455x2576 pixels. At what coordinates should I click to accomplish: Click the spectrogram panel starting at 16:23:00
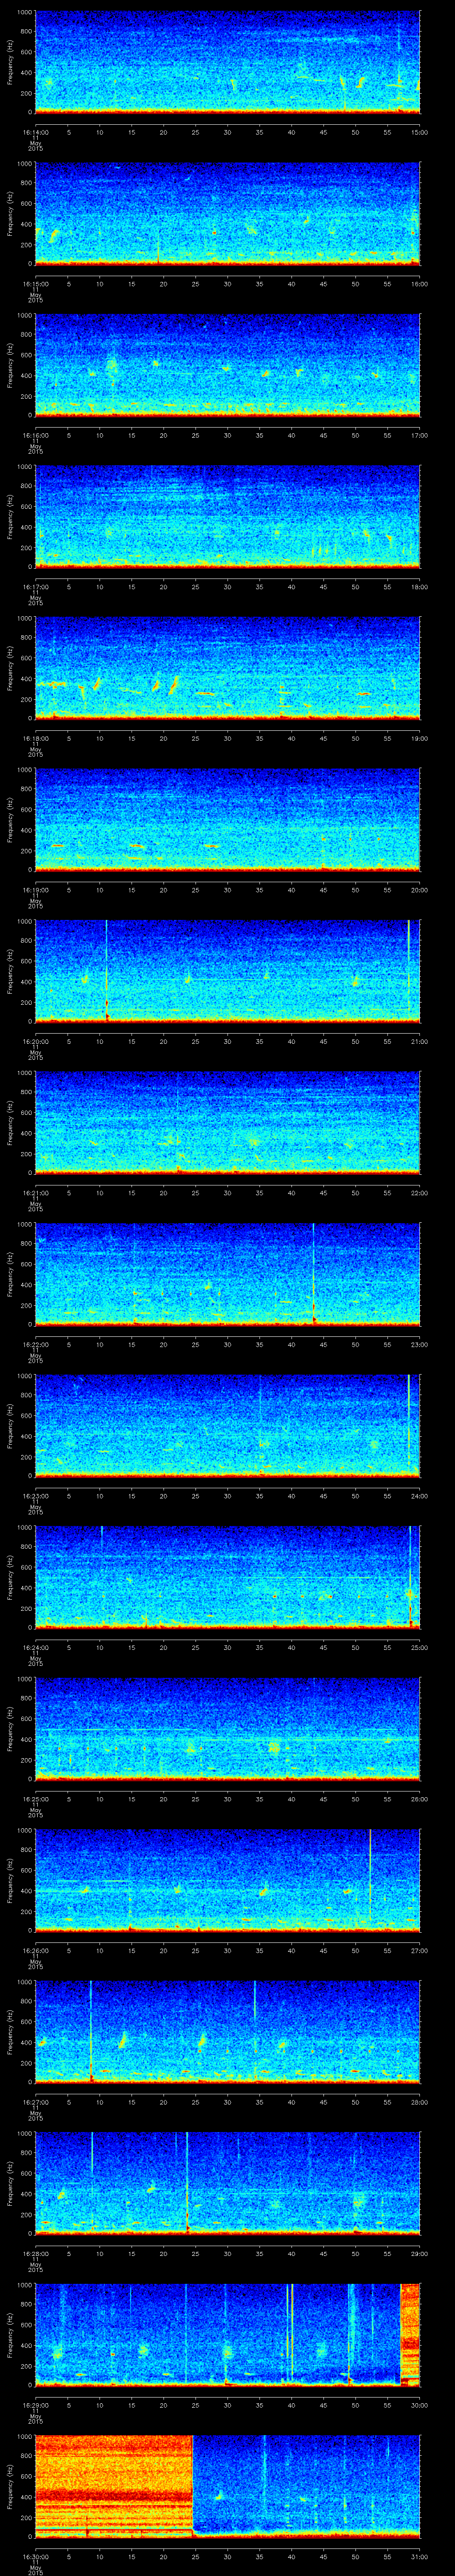point(227,1426)
